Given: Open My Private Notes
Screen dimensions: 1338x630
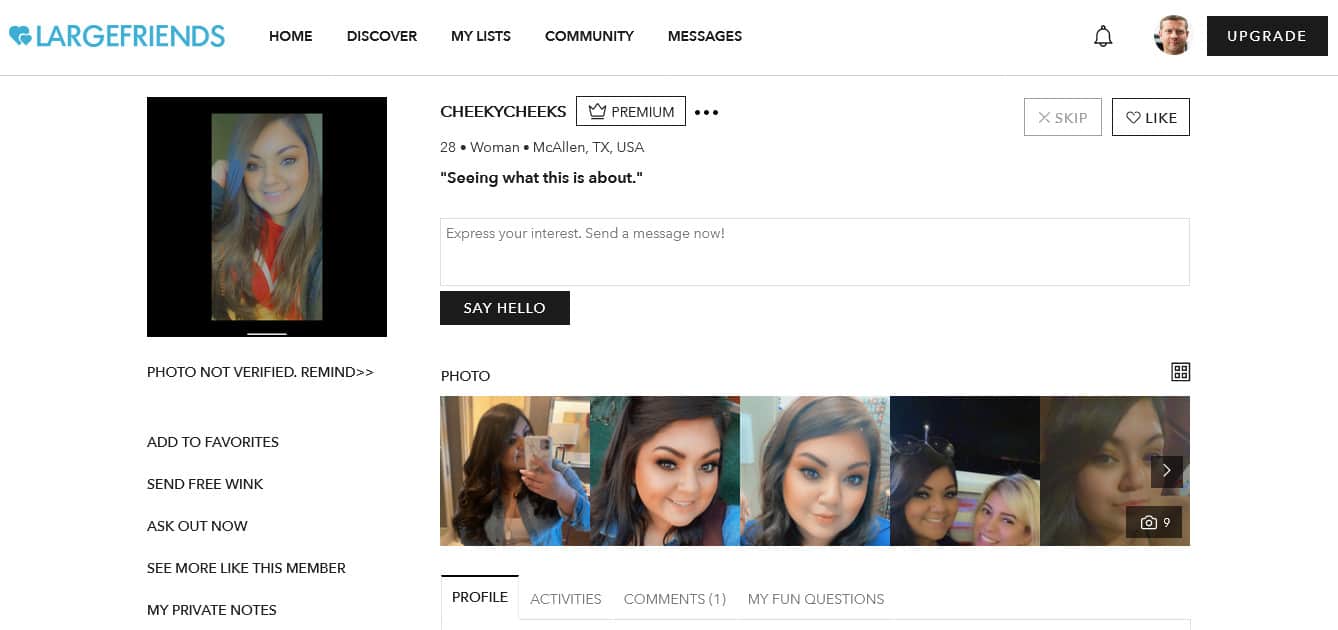Looking at the screenshot, I should point(212,610).
